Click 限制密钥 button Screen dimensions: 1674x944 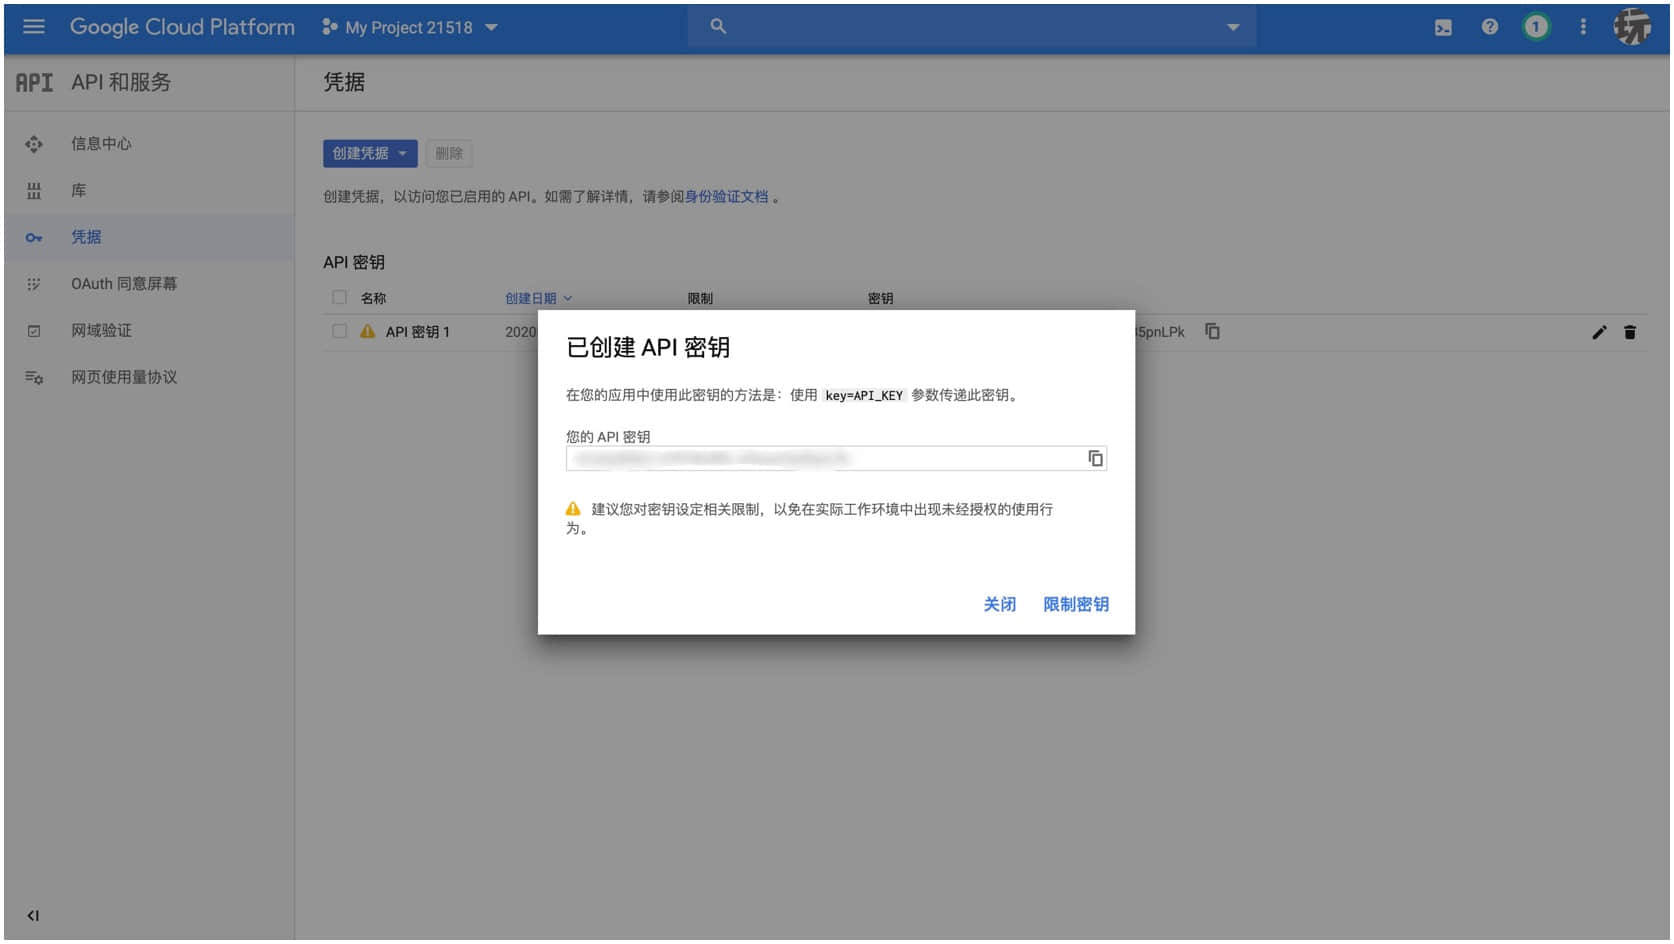1075,604
